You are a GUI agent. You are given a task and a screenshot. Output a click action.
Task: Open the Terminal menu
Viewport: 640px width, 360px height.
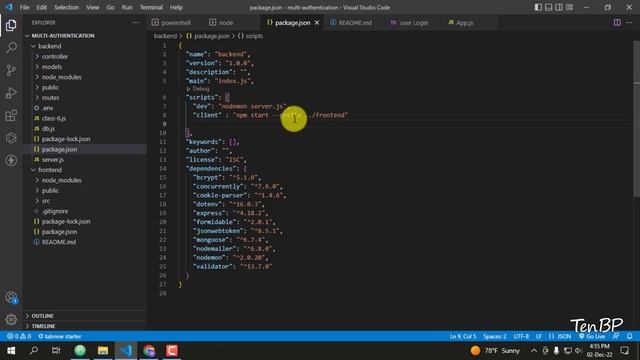[x=151, y=7]
